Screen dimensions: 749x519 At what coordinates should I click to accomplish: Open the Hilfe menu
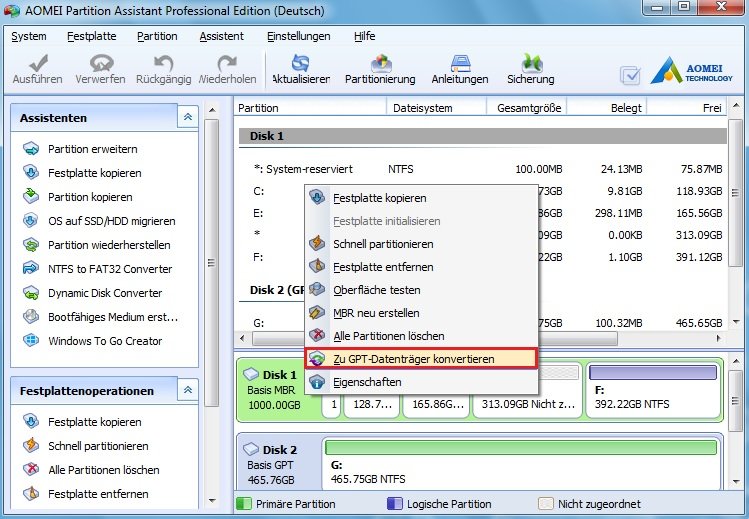pyautogui.click(x=364, y=36)
